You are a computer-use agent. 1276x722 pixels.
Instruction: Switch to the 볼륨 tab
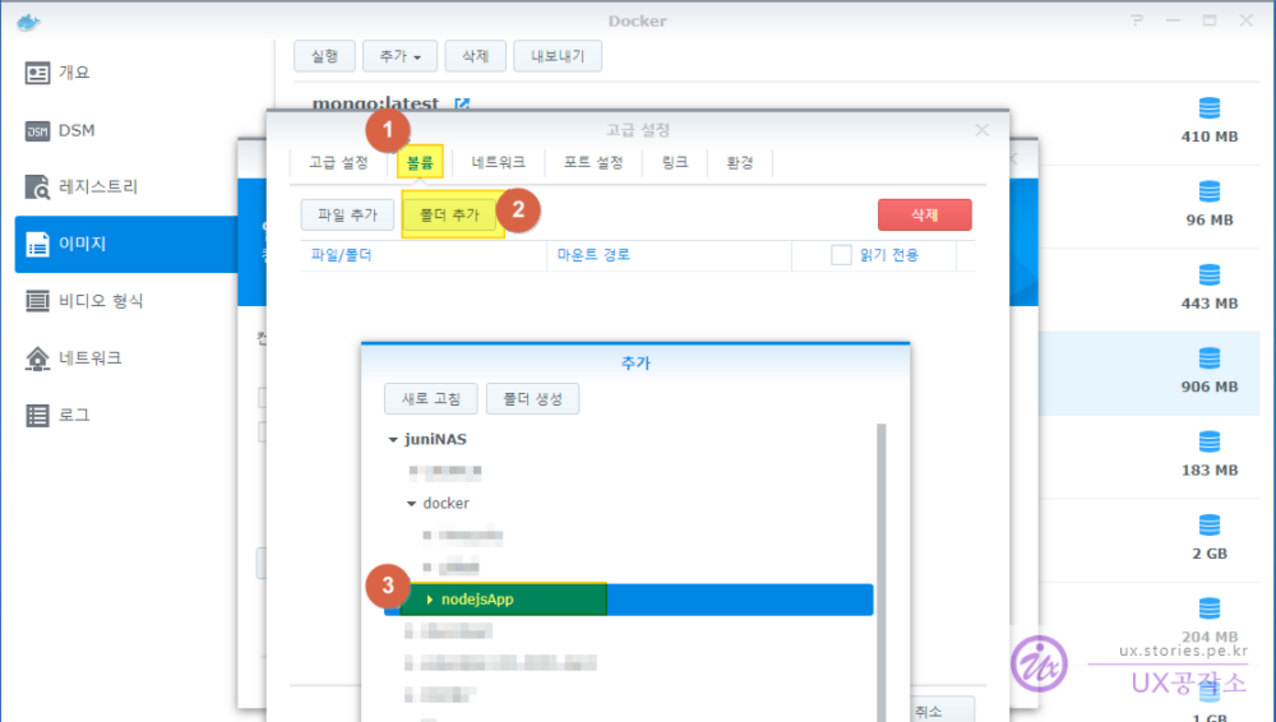(x=420, y=162)
